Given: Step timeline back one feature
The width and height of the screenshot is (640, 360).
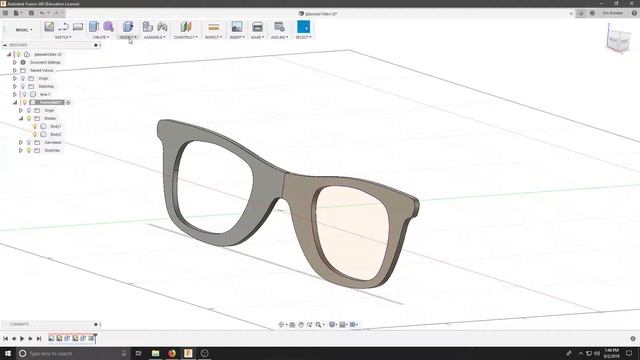Looking at the screenshot, I should (x=14, y=338).
